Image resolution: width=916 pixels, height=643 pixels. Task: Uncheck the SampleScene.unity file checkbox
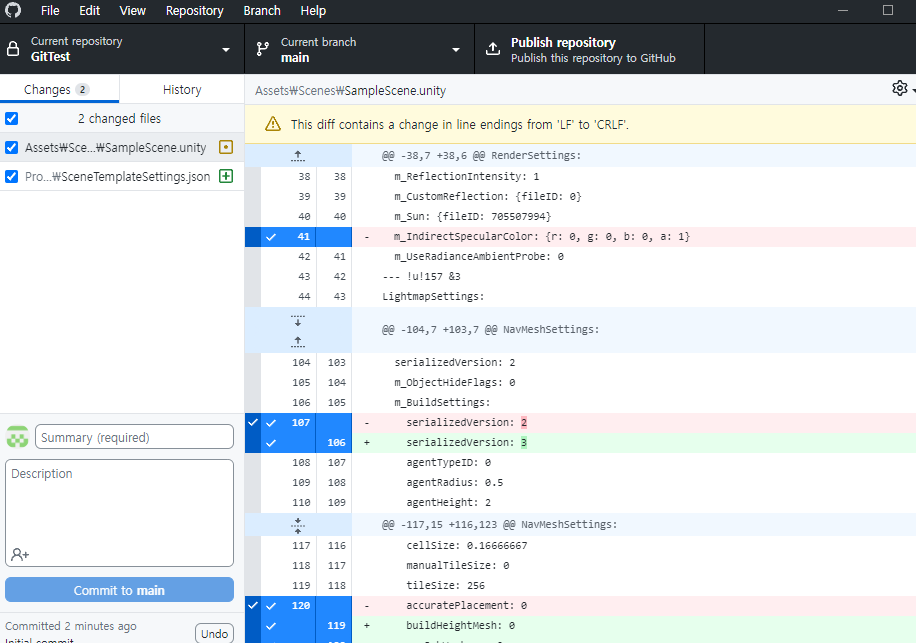tap(12, 147)
